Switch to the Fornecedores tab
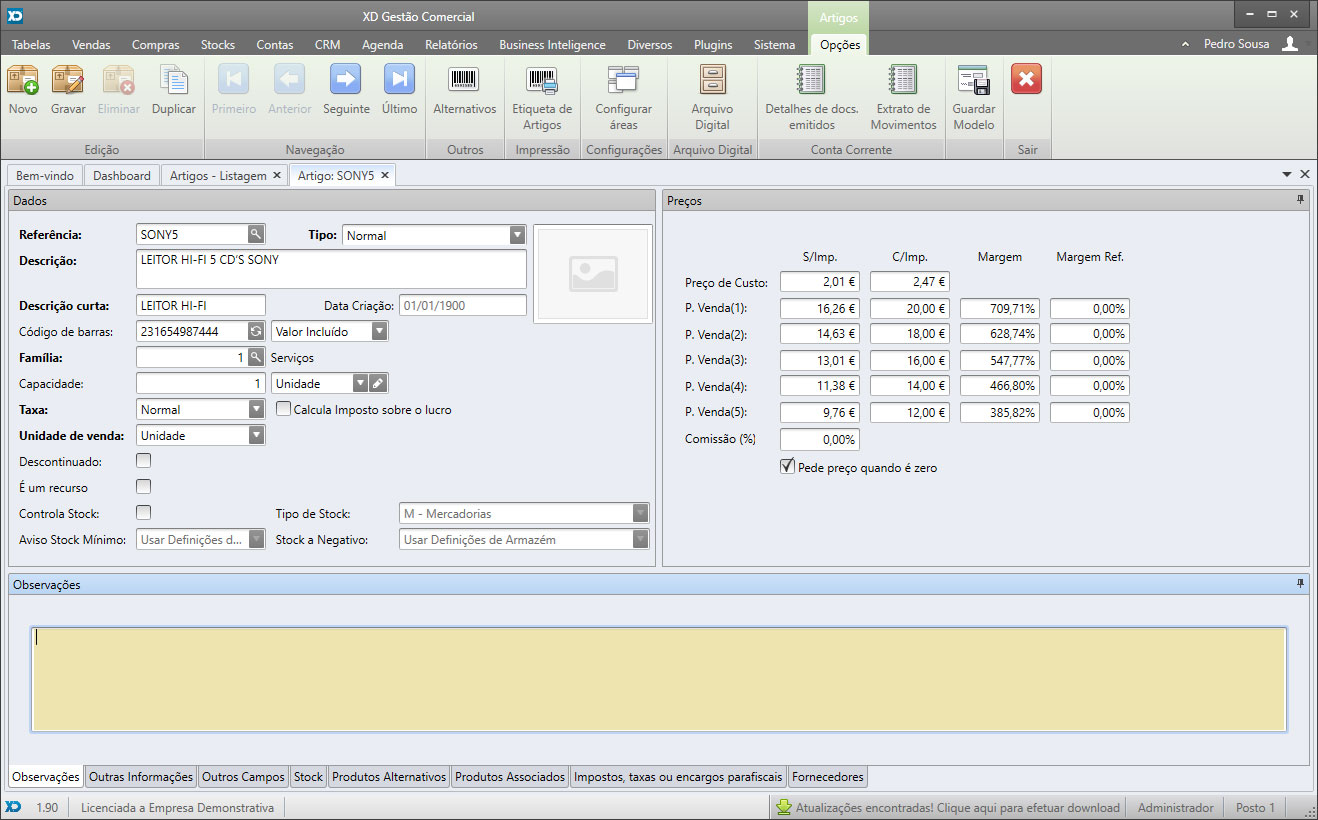This screenshot has height=820, width=1318. (x=827, y=777)
